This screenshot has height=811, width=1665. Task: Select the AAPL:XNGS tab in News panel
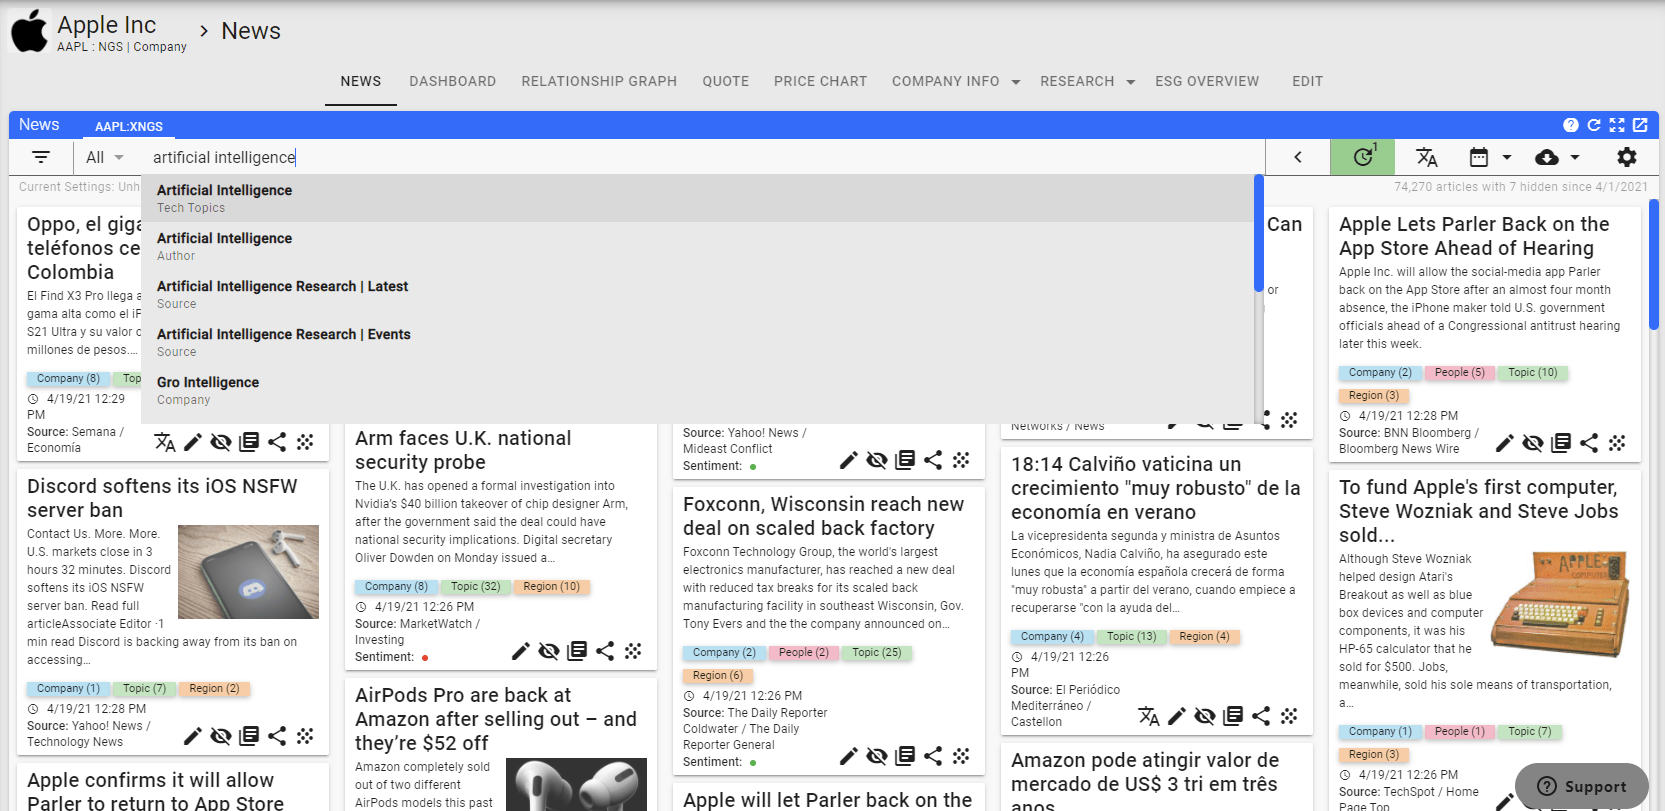point(129,126)
